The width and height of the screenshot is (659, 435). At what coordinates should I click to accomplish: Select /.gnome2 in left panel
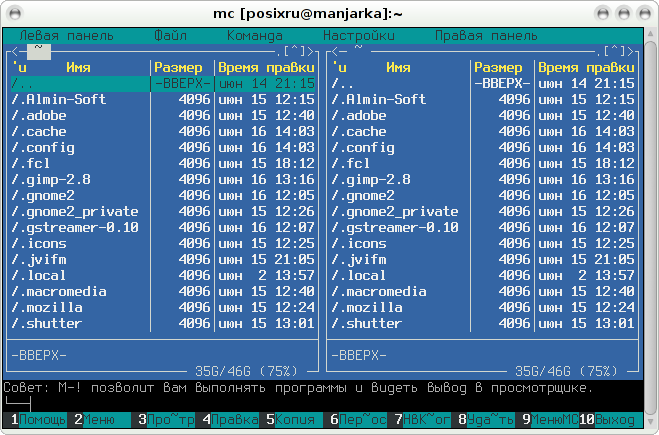pos(163,195)
